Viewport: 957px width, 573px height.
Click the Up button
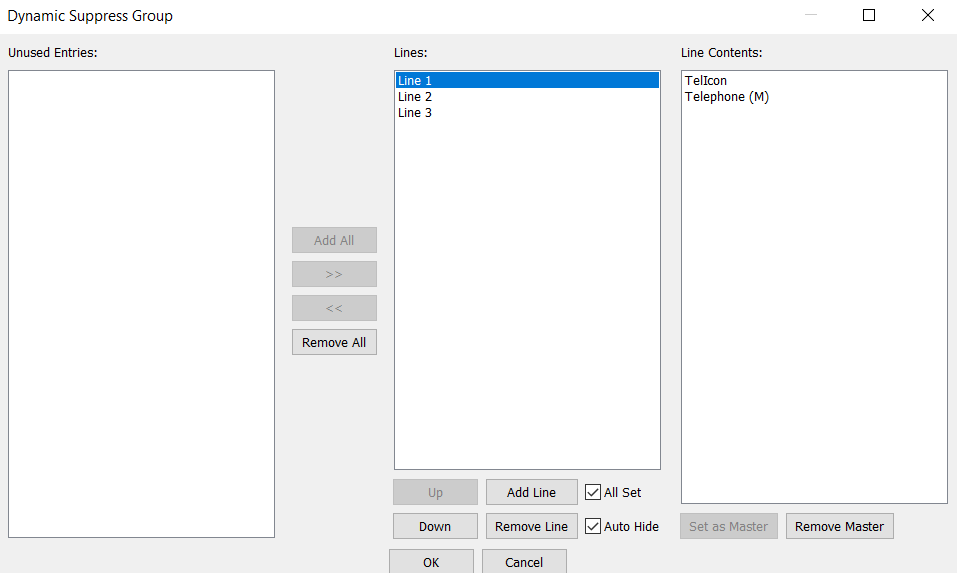click(435, 492)
